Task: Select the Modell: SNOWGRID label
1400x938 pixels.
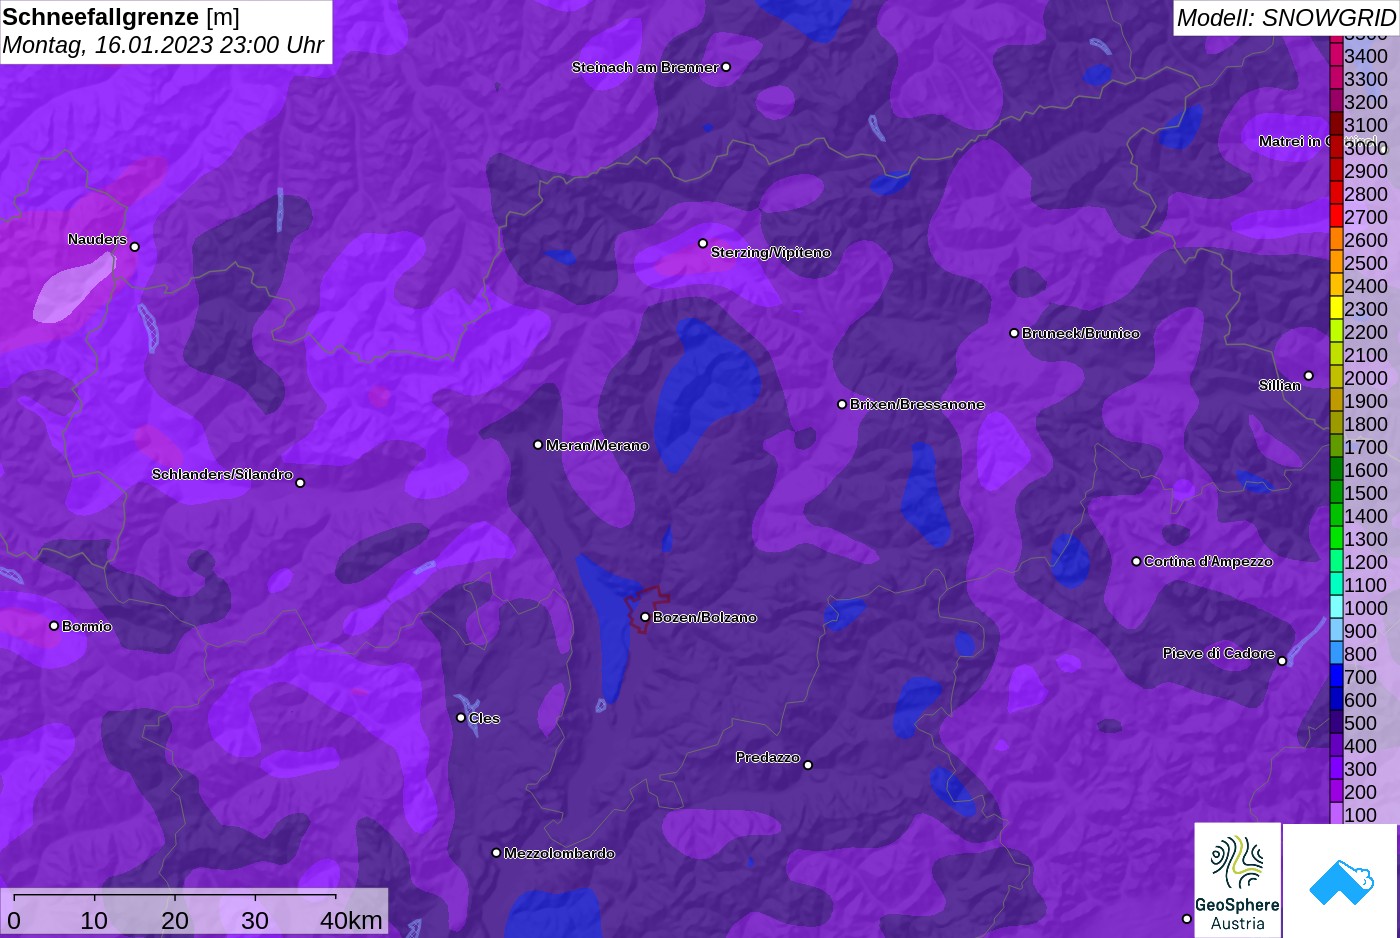Action: pos(1286,18)
